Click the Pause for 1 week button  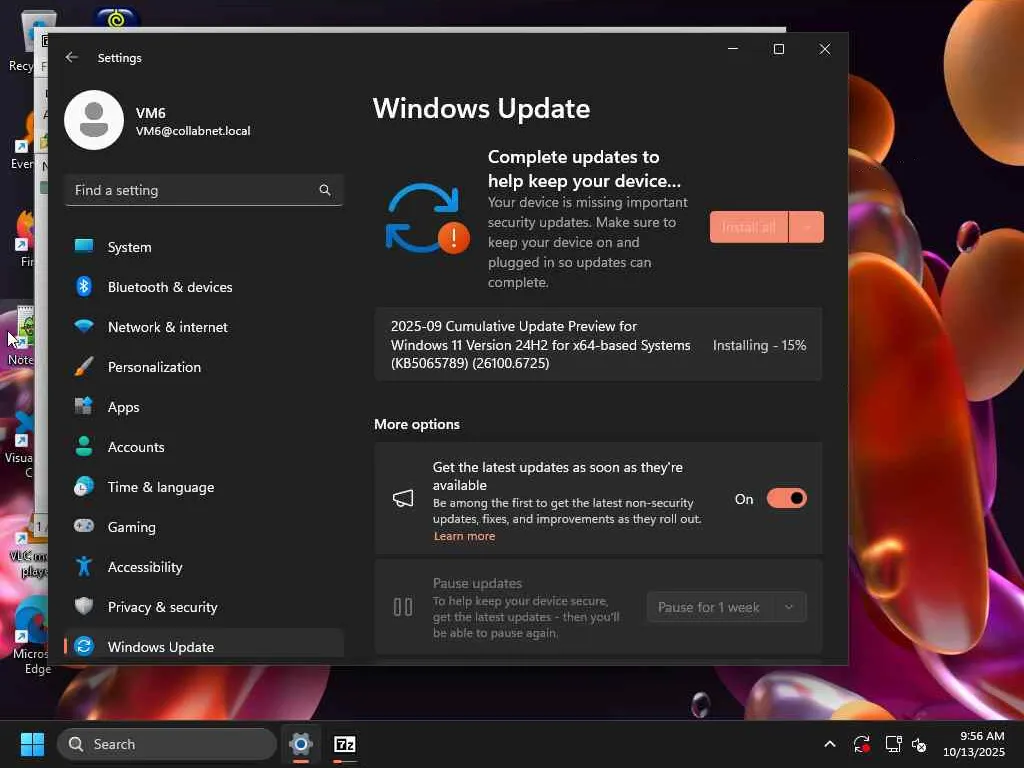point(710,607)
